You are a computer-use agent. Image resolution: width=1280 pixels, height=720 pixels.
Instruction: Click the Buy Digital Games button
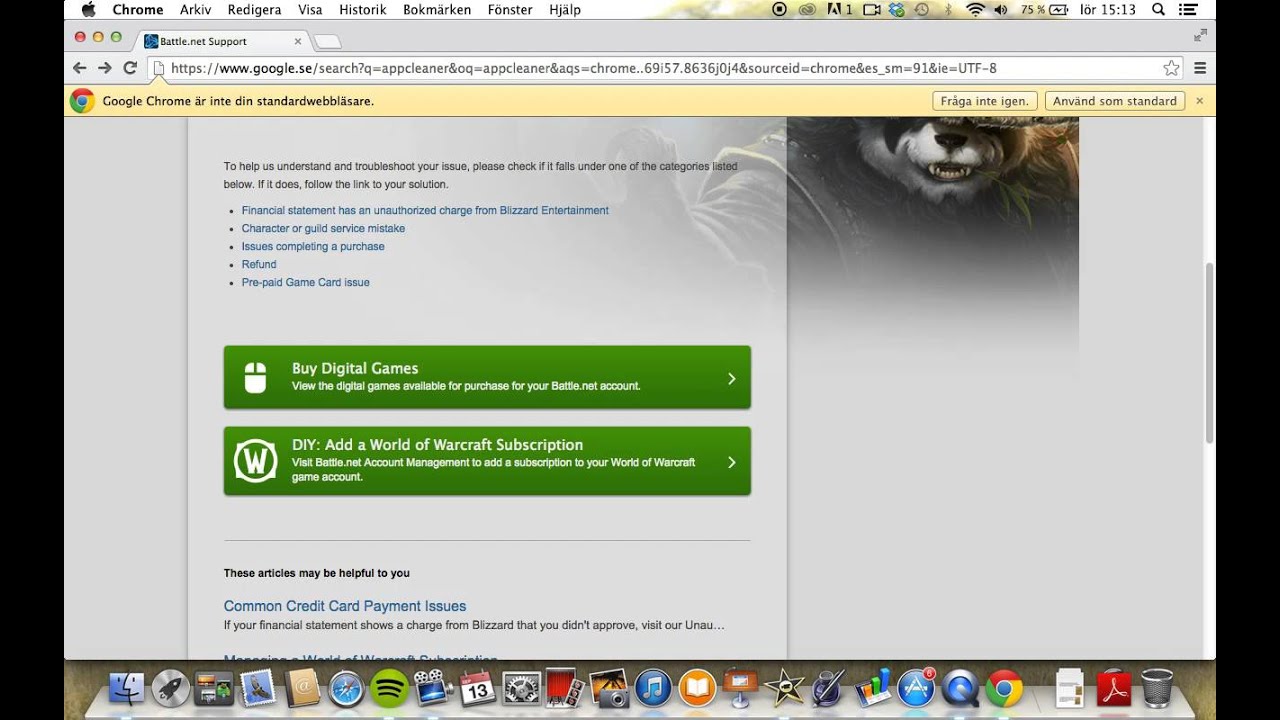click(x=487, y=377)
